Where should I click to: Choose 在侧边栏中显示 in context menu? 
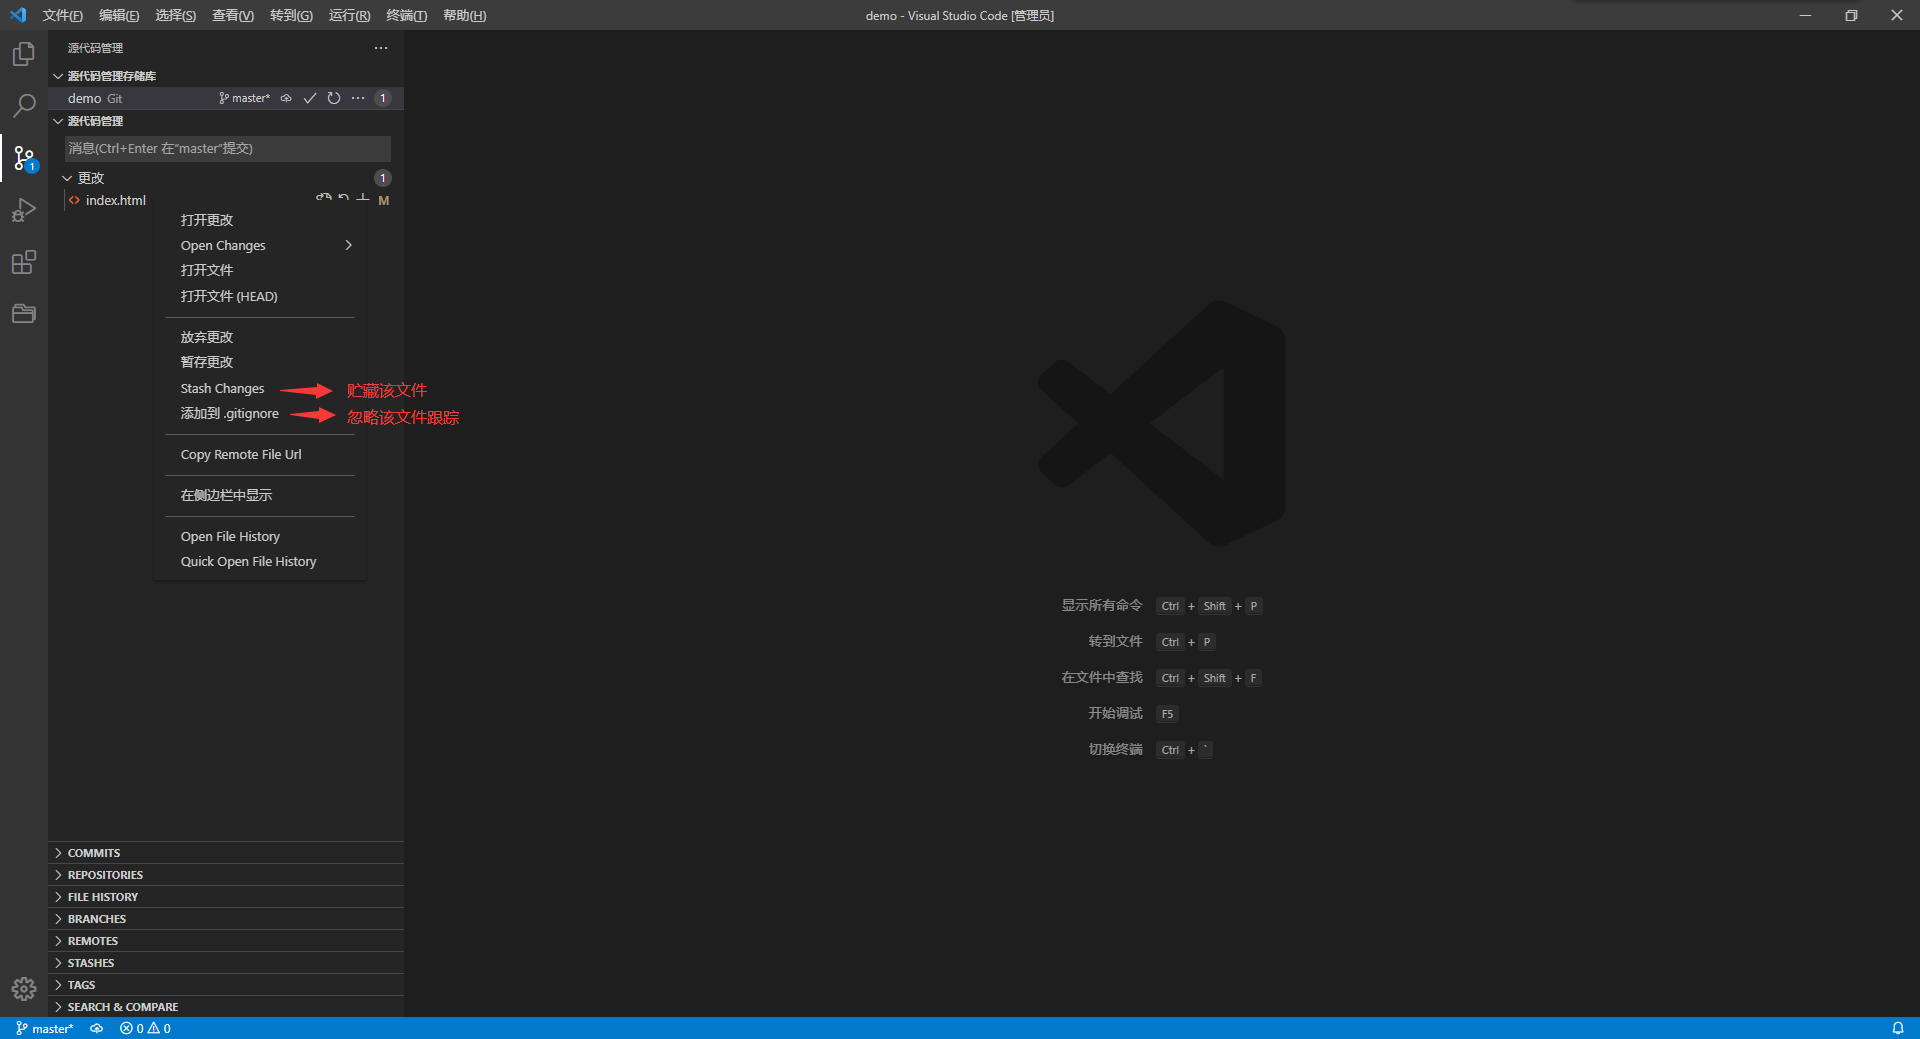pos(260,495)
